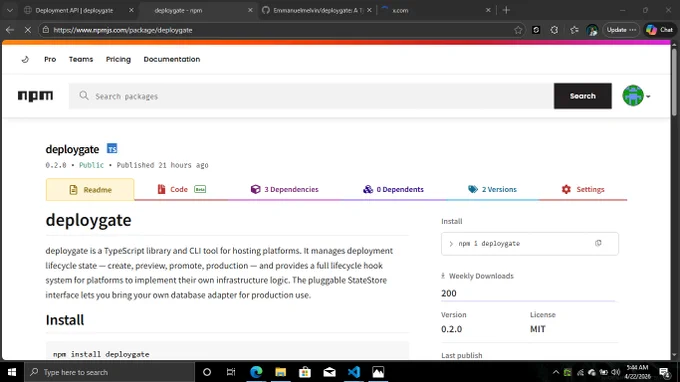Open the Teams link

(x=81, y=59)
